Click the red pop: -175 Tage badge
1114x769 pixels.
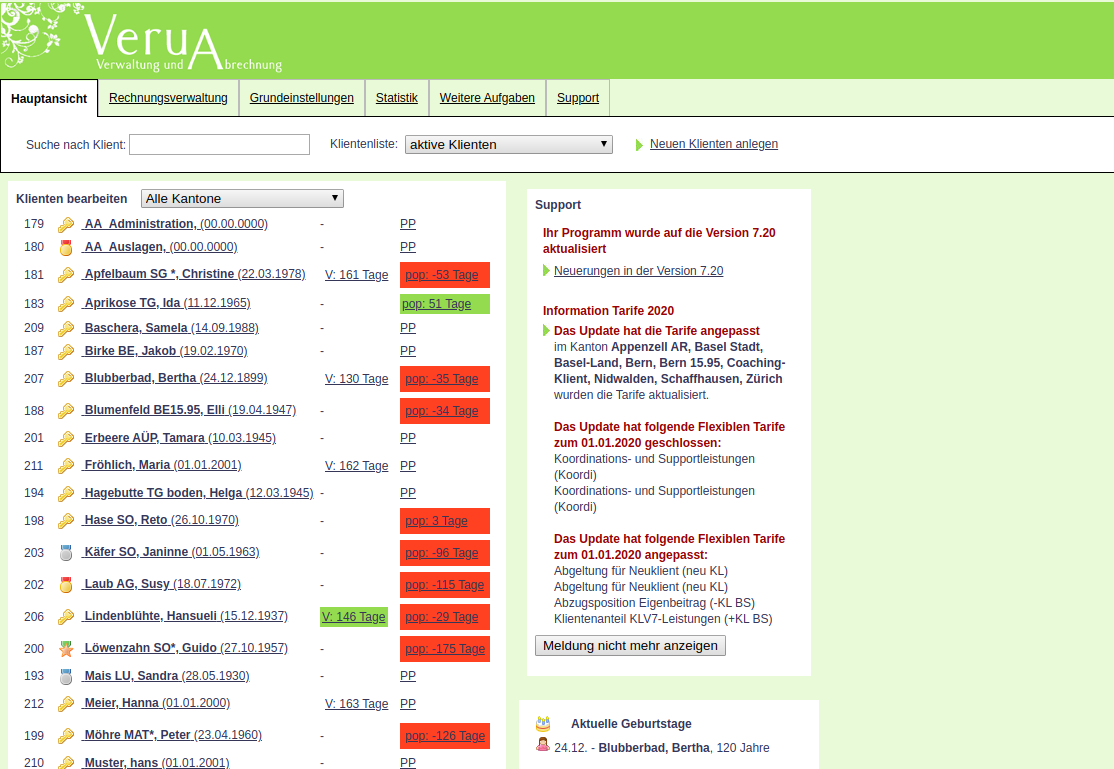445,649
